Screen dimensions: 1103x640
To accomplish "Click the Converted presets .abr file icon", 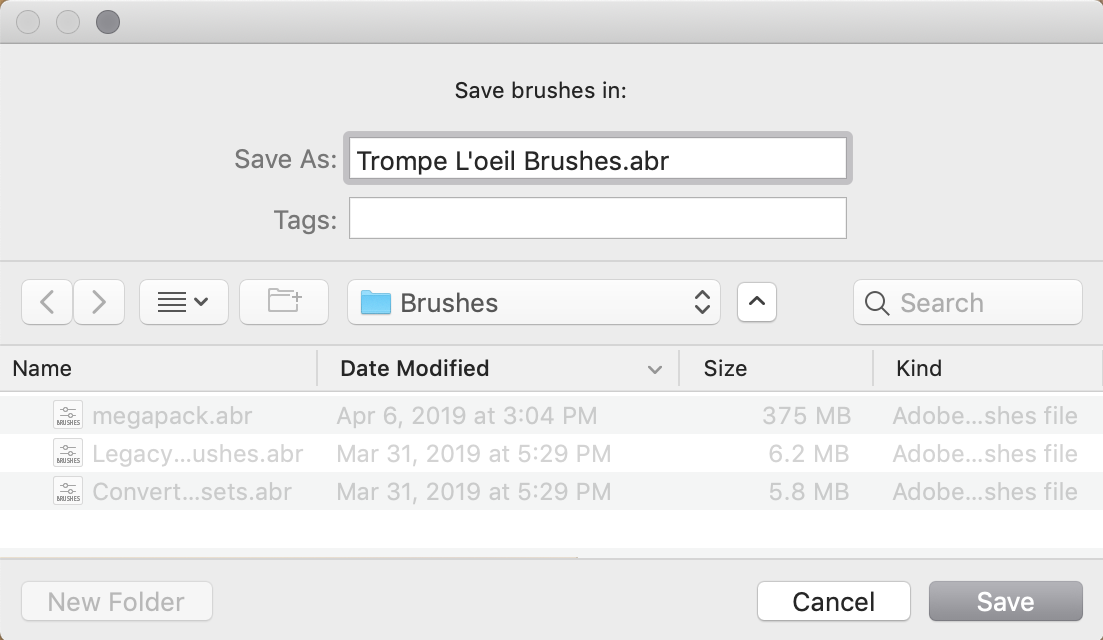I will pos(68,491).
